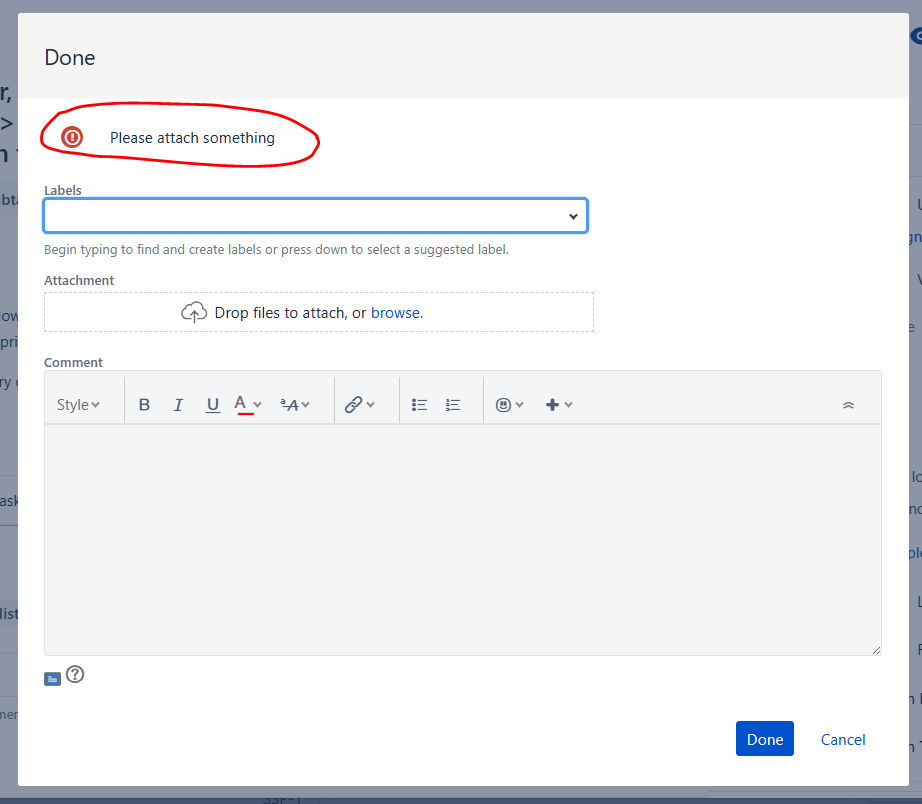The width and height of the screenshot is (922, 804).
Task: Click the 'Please attach something' error text
Action: pyautogui.click(x=192, y=138)
